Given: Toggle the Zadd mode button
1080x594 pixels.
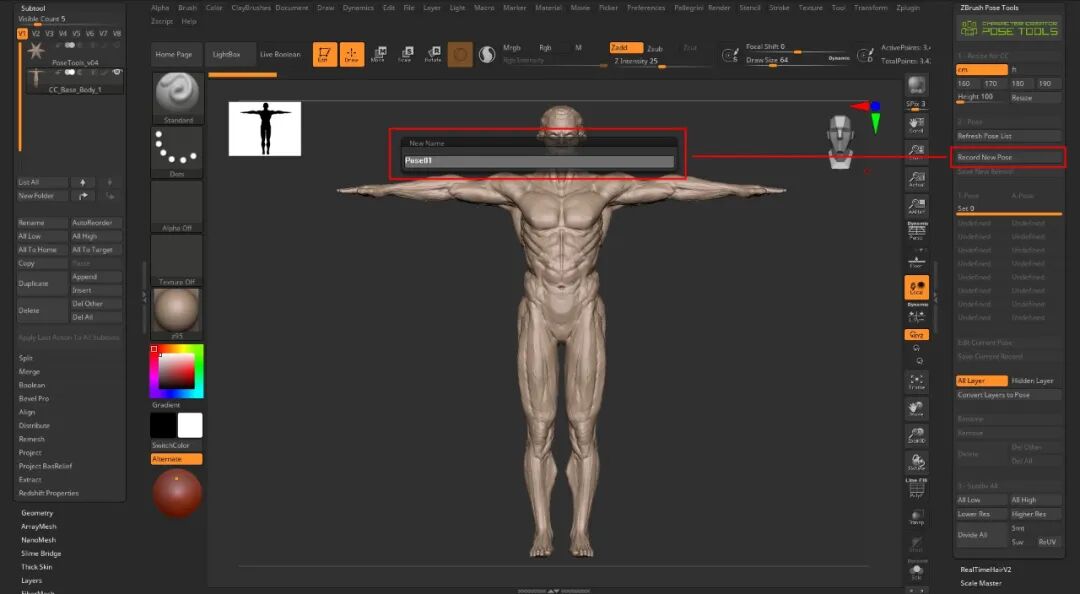Looking at the screenshot, I should click(x=626, y=48).
